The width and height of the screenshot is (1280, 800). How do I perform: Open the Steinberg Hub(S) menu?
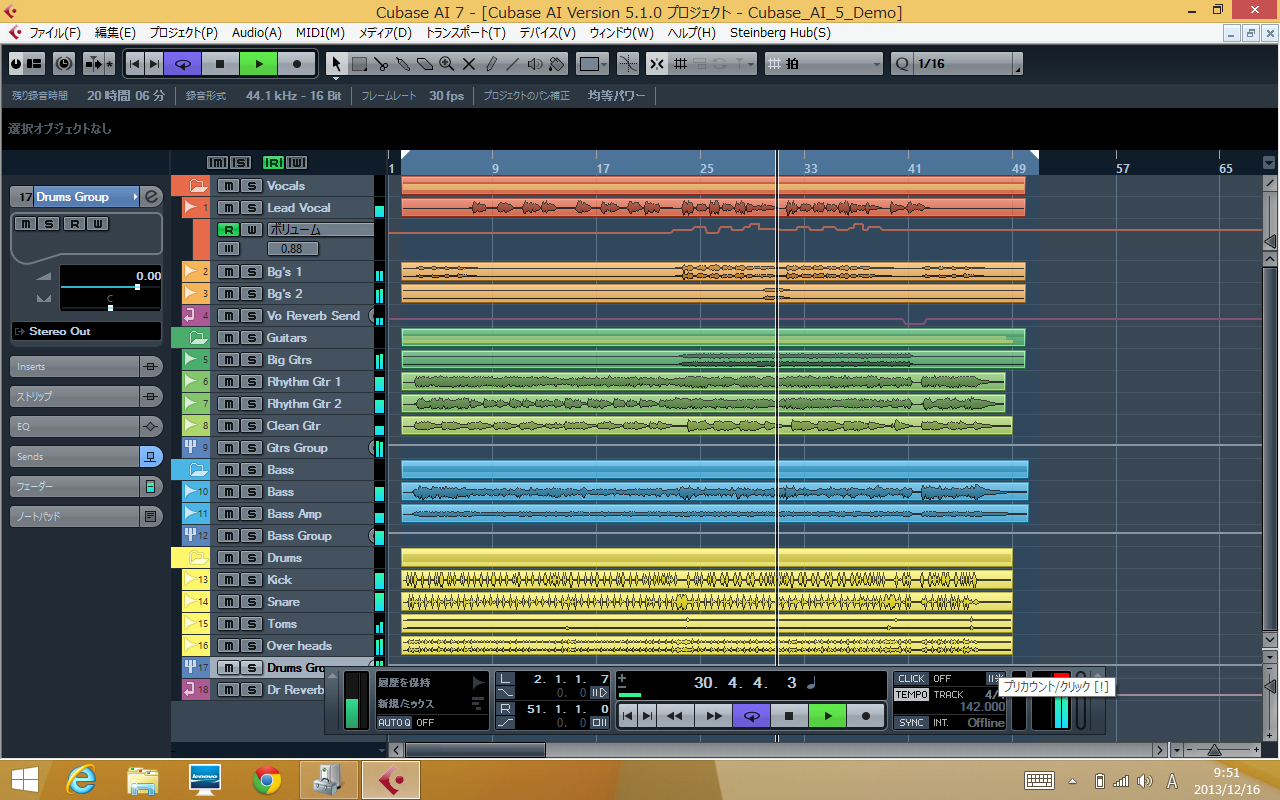click(x=780, y=32)
